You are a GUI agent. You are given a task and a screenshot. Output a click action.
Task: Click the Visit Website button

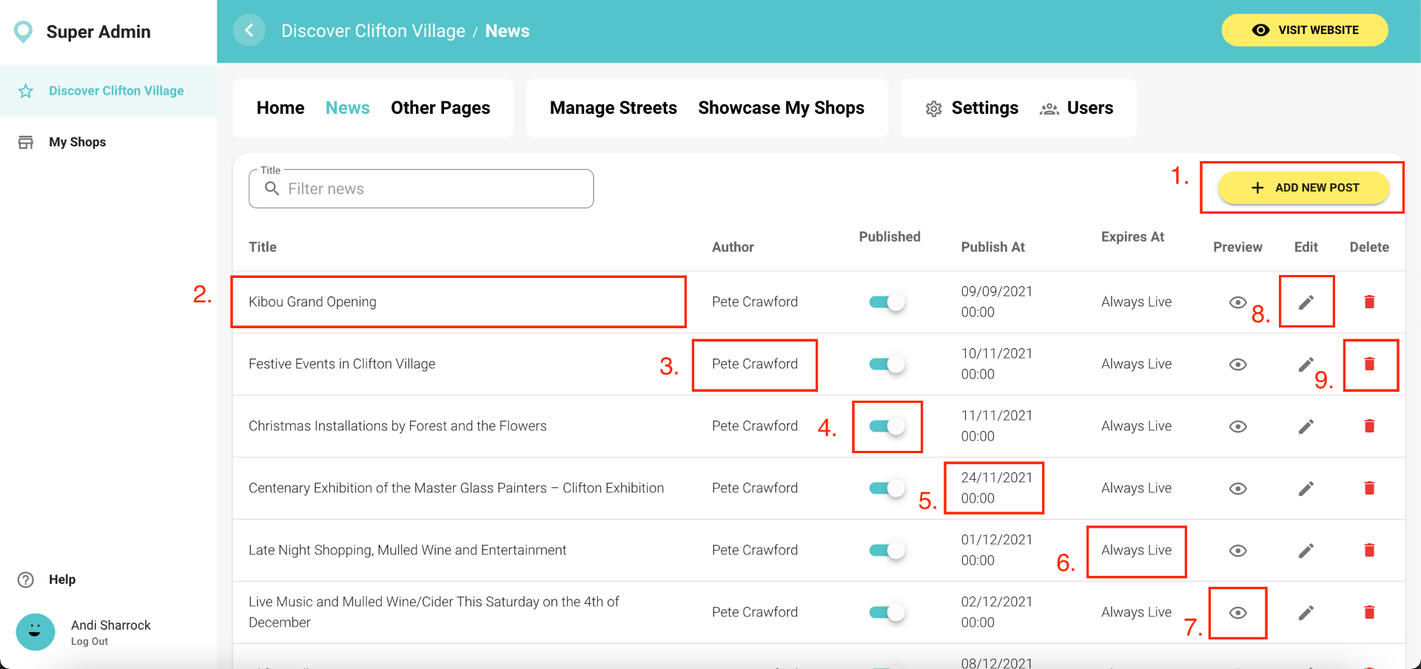[x=1304, y=30]
